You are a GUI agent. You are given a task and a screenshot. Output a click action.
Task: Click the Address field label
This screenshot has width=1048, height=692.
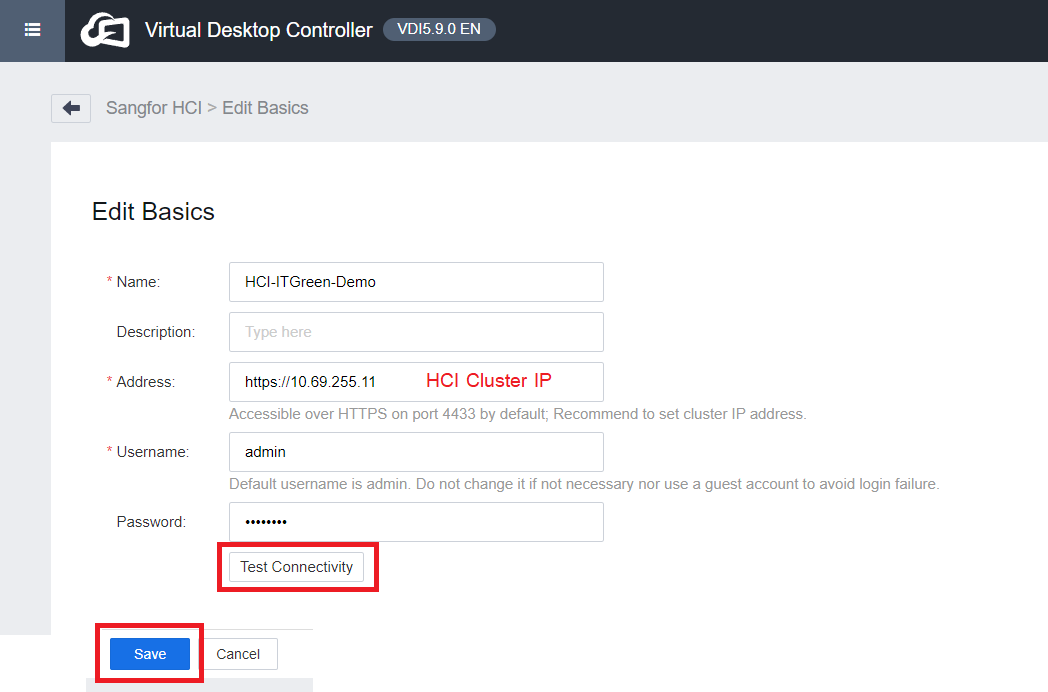(x=146, y=382)
